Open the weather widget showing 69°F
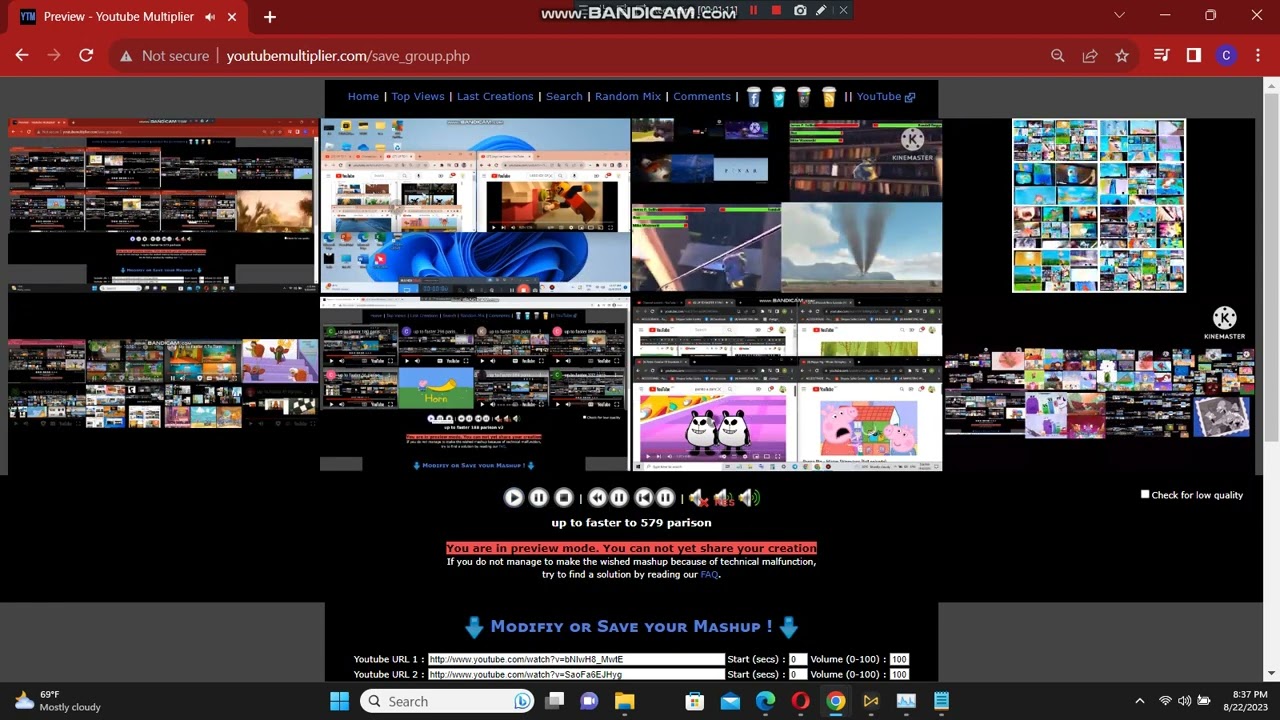The height and width of the screenshot is (720, 1280). (x=58, y=701)
